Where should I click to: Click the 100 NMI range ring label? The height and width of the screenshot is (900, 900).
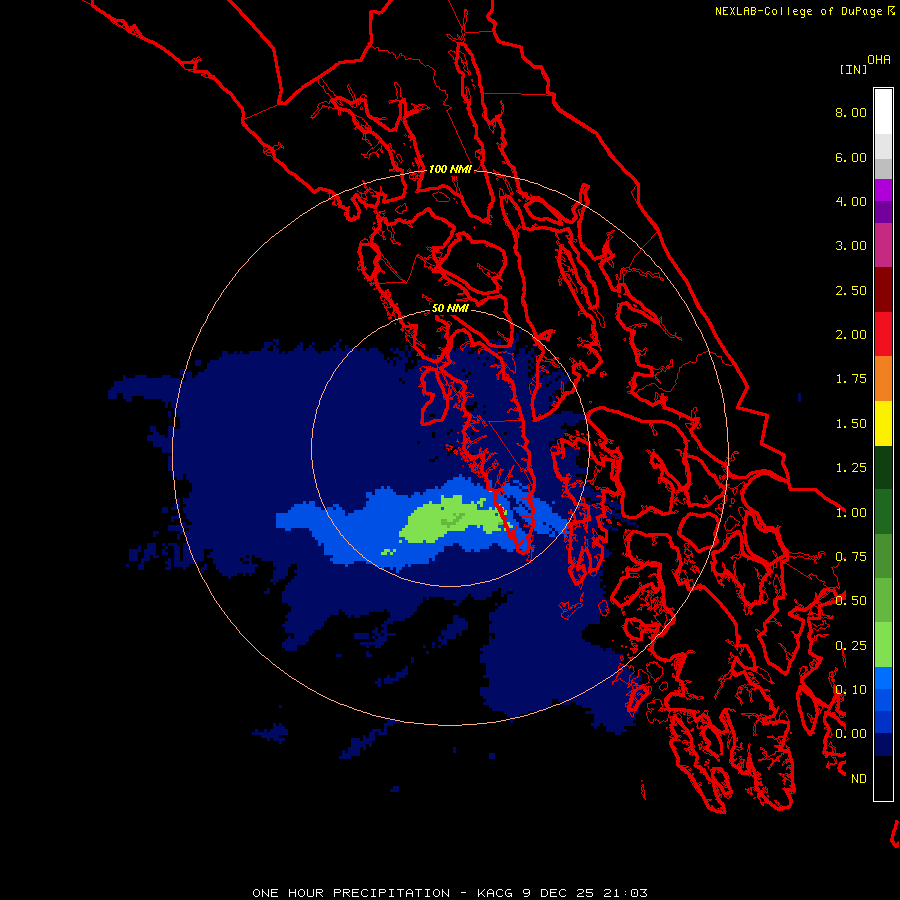click(x=451, y=169)
